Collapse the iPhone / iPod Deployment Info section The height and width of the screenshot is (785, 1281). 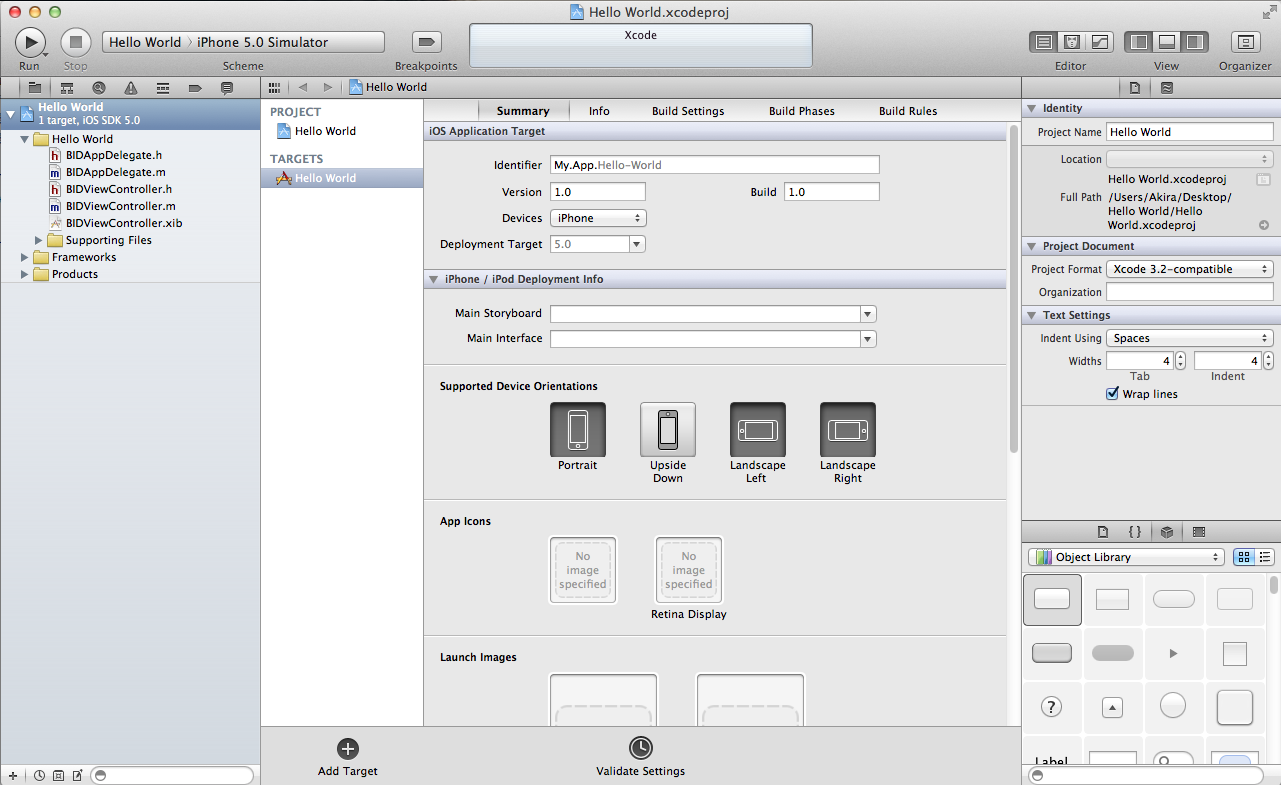pos(434,279)
